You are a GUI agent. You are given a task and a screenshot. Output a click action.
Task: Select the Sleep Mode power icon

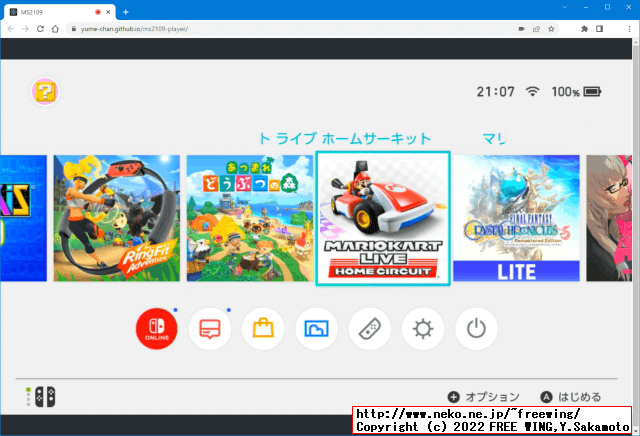click(476, 329)
